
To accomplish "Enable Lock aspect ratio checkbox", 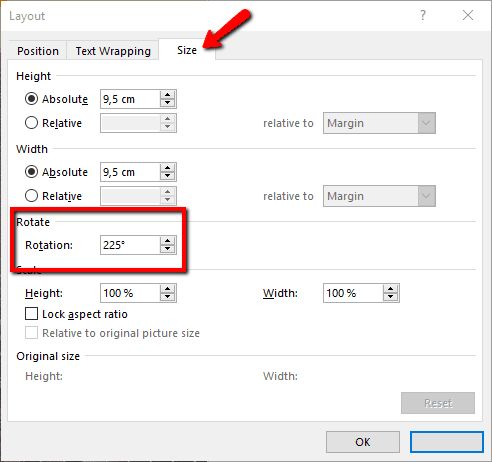I will point(31,314).
